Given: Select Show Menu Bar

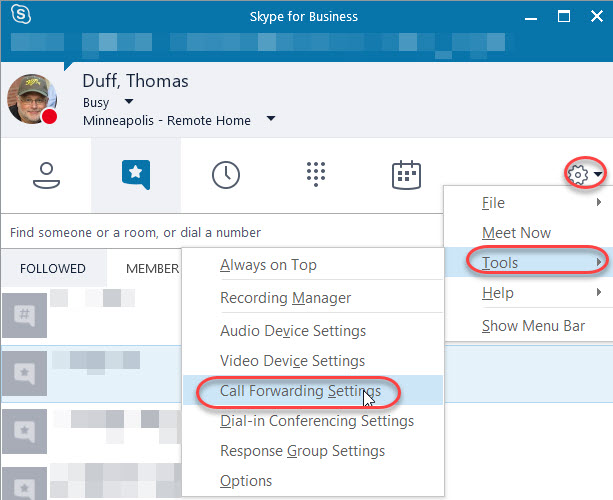Looking at the screenshot, I should click(528, 326).
